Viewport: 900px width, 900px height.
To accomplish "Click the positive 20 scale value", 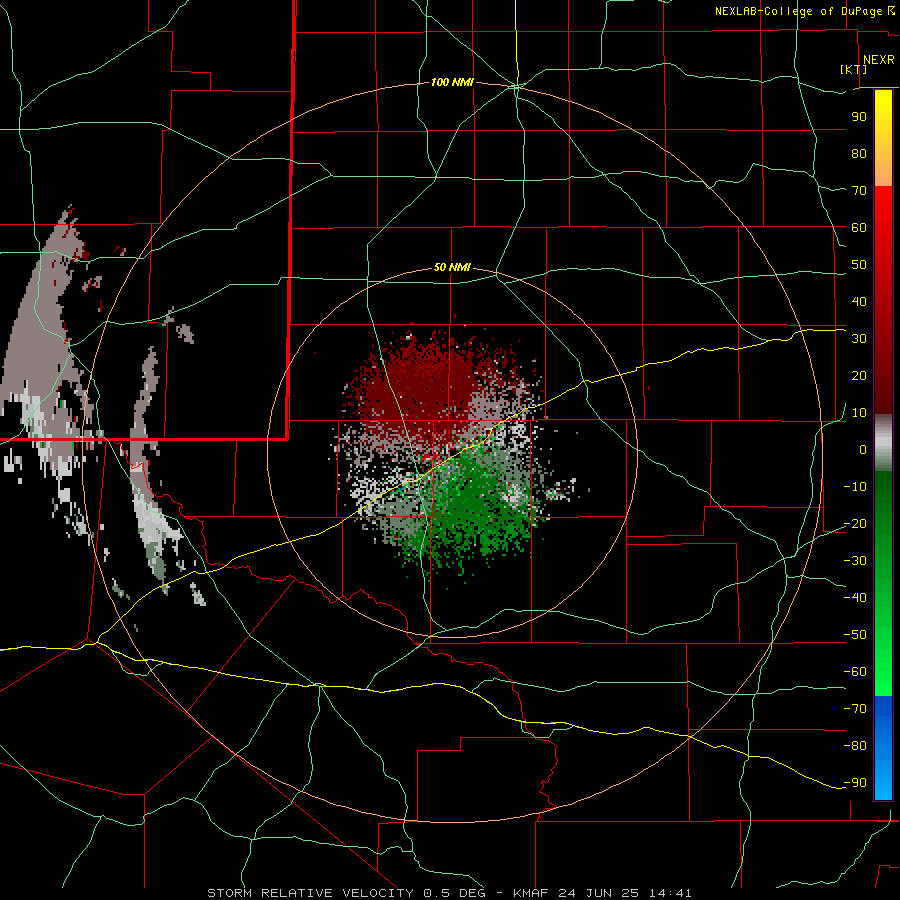I will click(x=859, y=375).
